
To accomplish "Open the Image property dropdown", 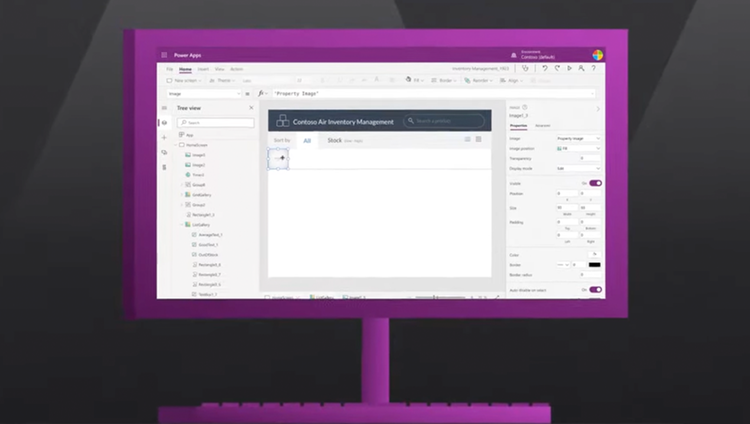I will (x=578, y=138).
